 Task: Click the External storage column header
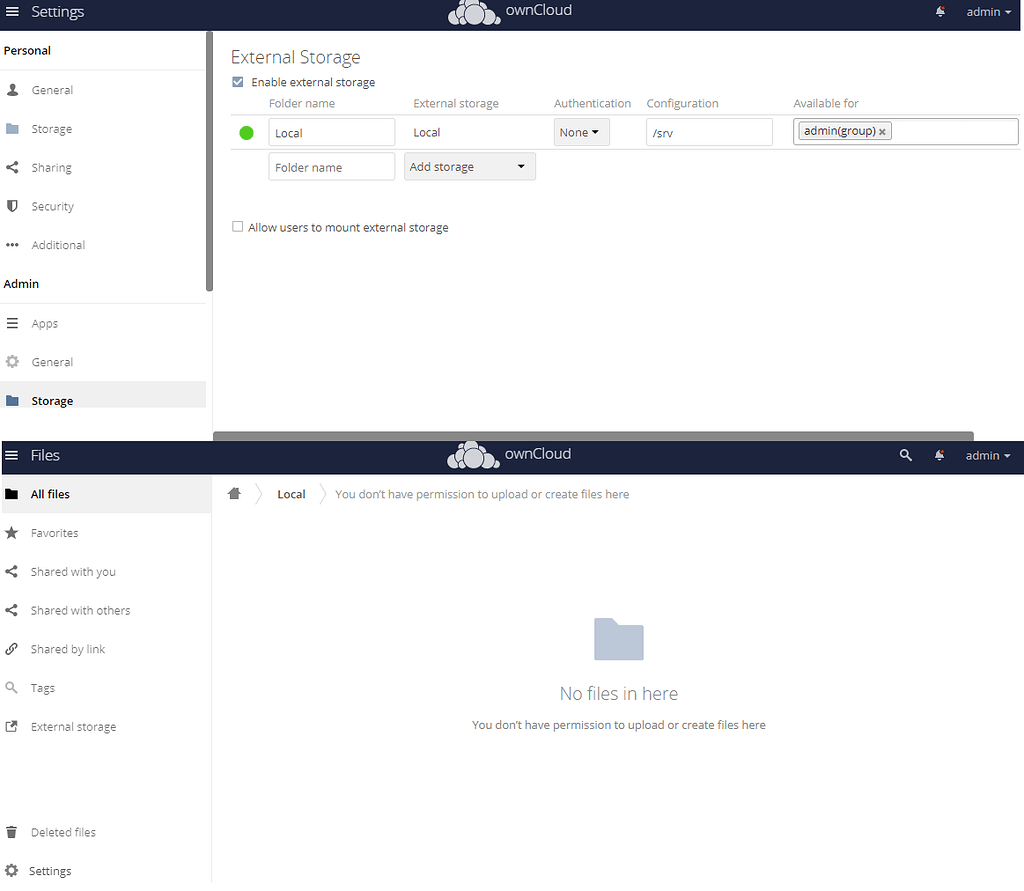click(456, 103)
